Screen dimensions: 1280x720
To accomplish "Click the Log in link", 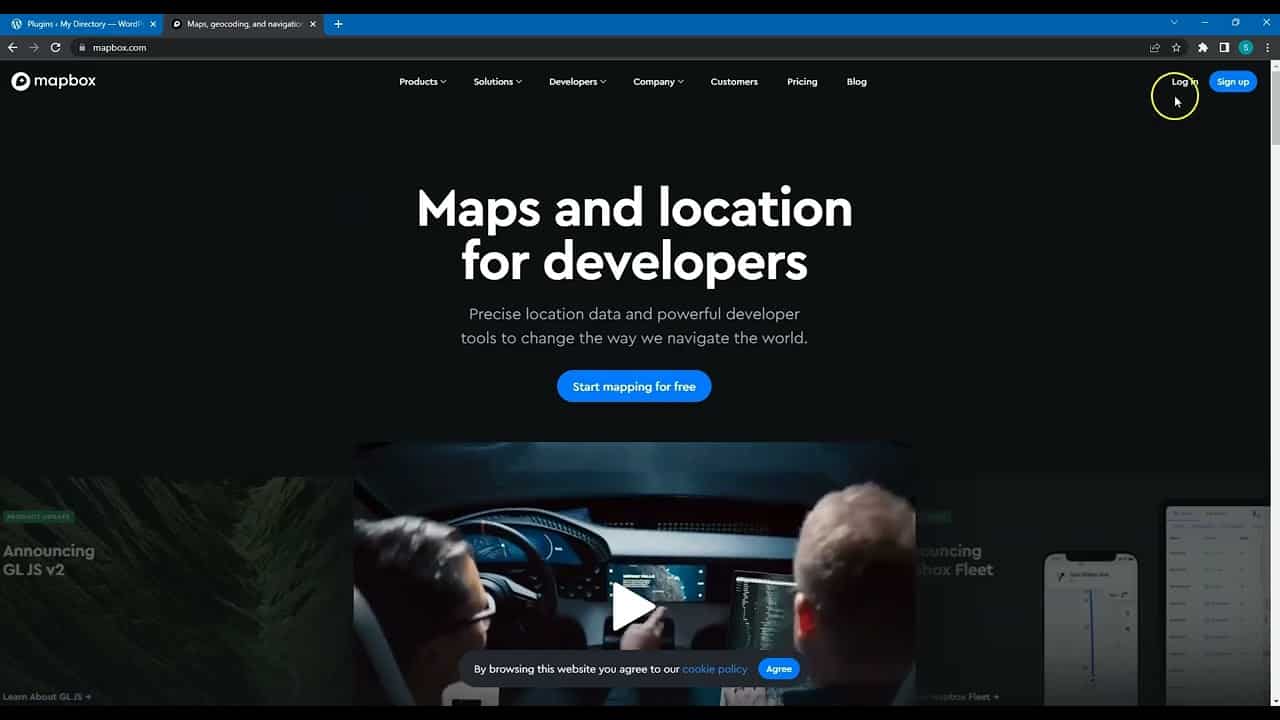I will point(1184,82).
